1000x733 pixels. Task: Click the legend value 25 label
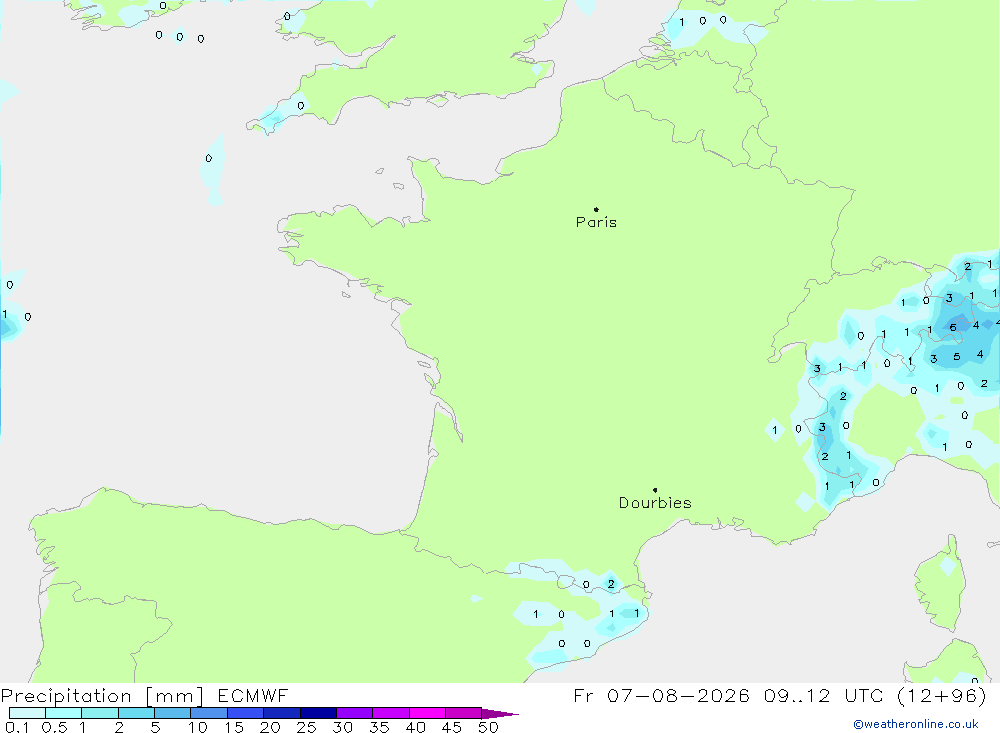pos(306,727)
